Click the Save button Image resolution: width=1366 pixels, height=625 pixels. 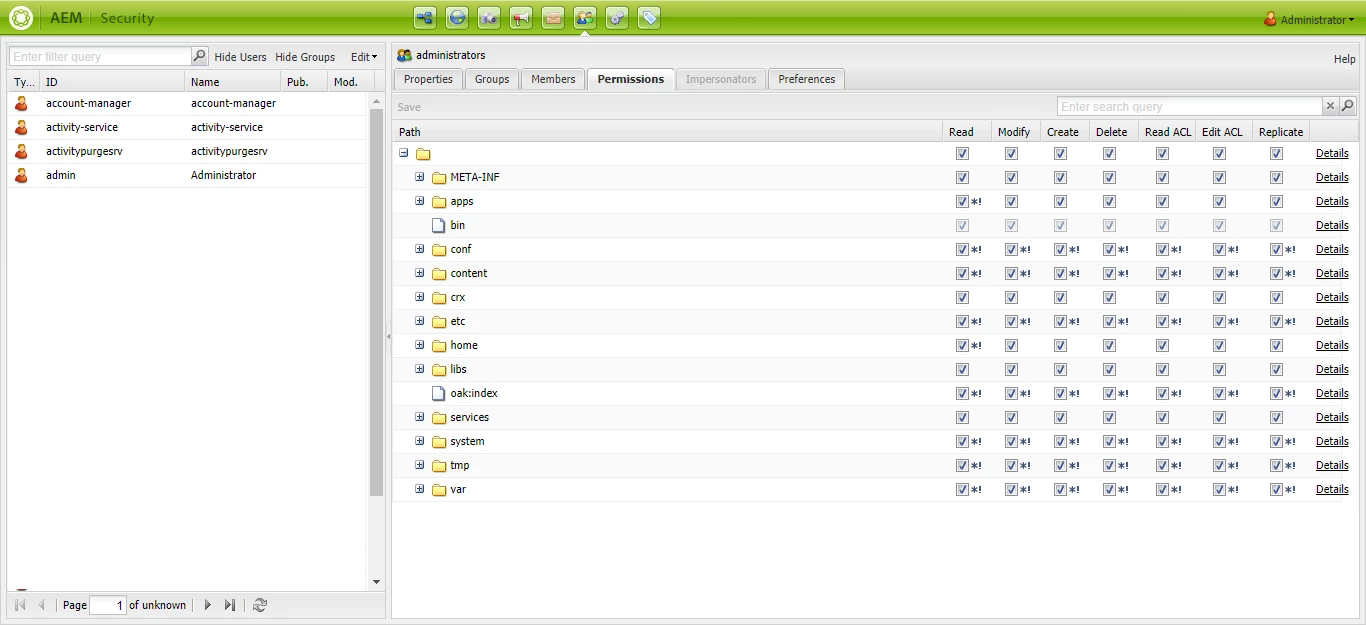pyautogui.click(x=409, y=107)
